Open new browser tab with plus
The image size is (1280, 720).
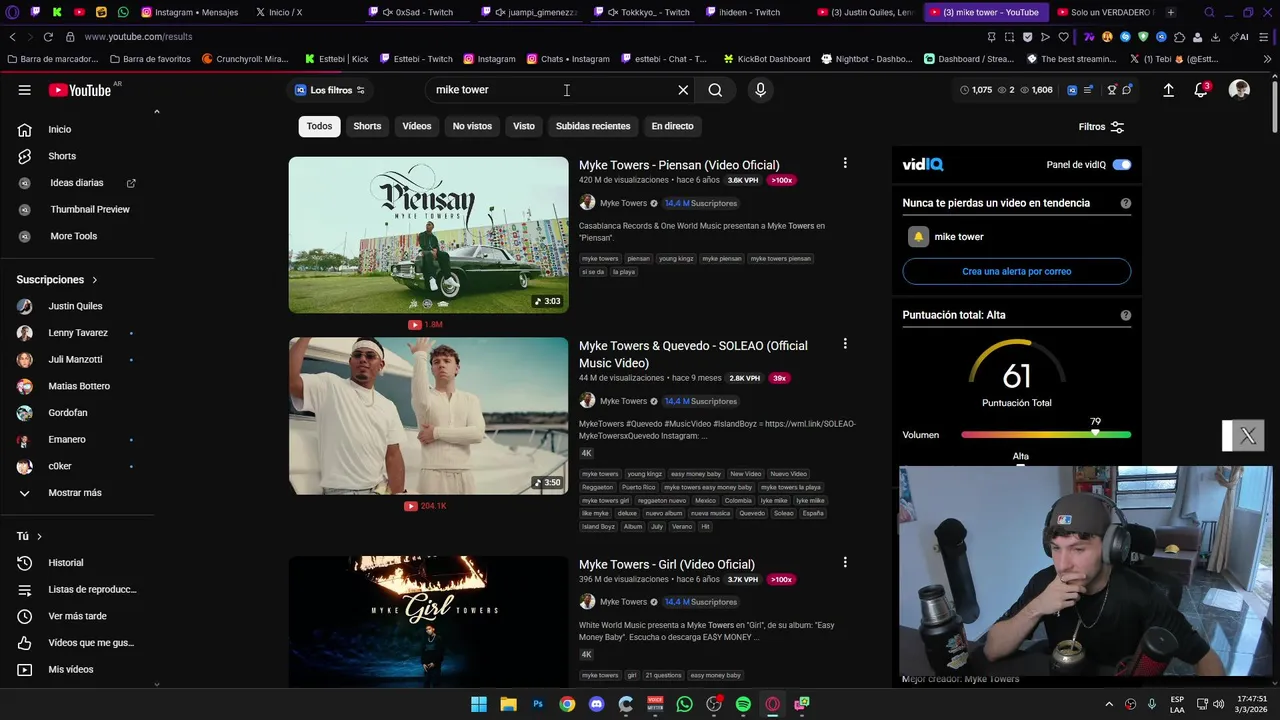tap(1171, 12)
